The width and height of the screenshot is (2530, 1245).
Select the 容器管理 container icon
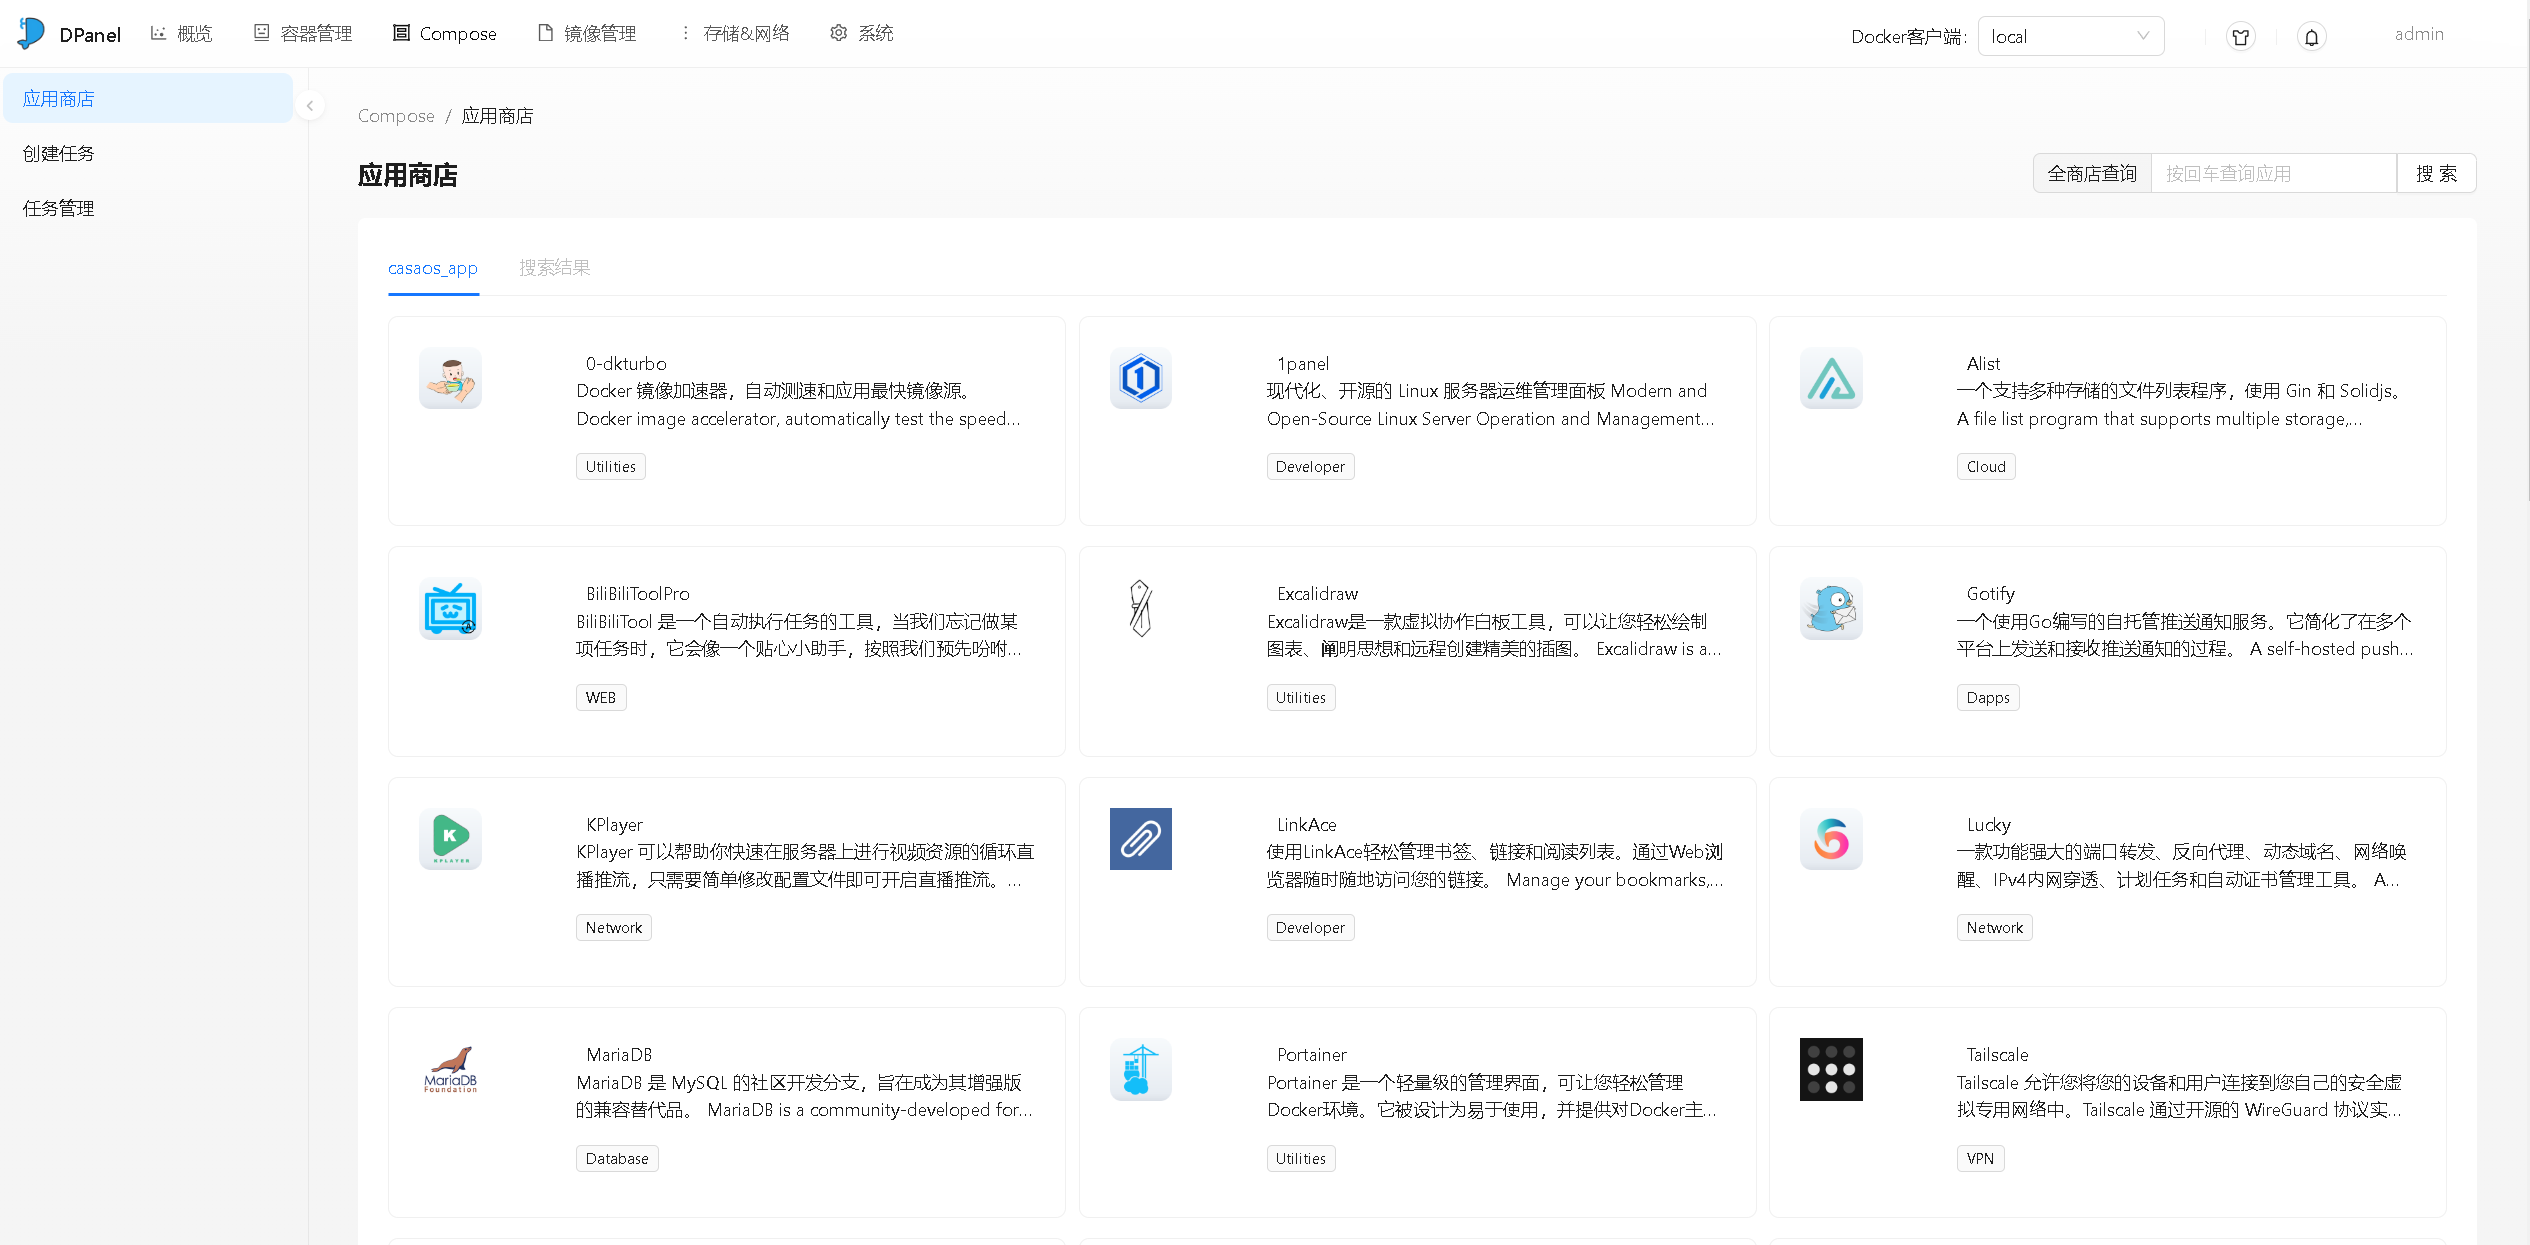[260, 32]
